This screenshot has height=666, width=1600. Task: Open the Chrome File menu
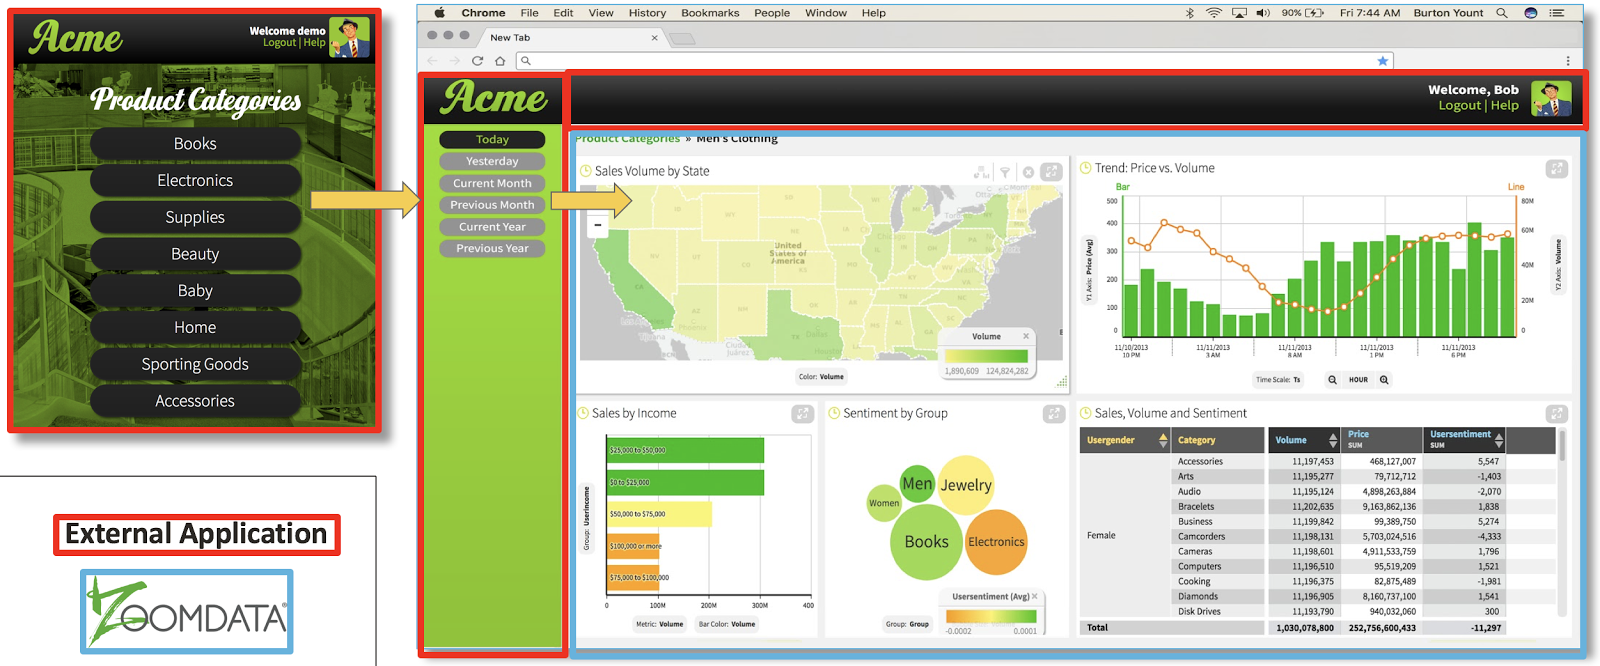(529, 13)
